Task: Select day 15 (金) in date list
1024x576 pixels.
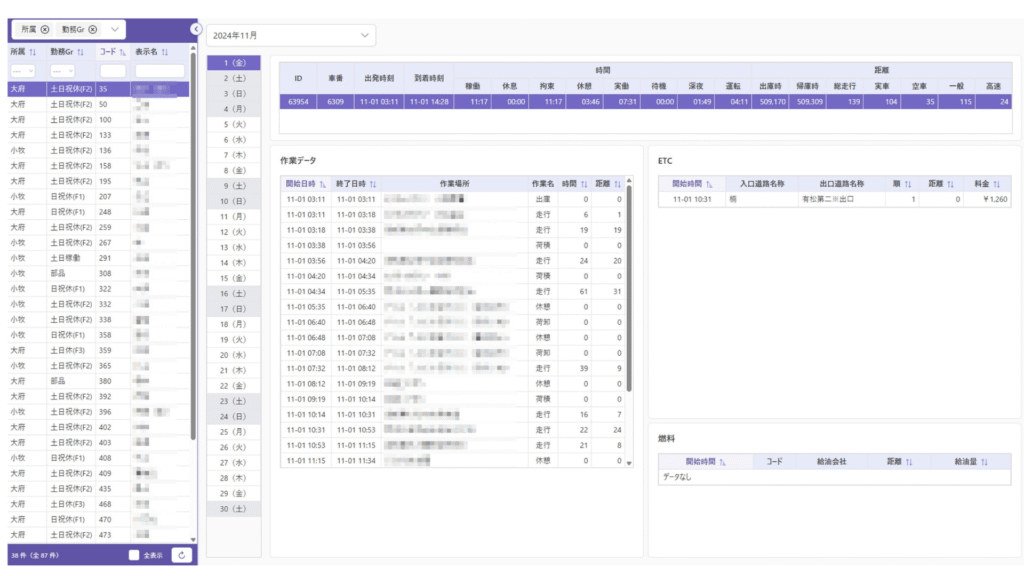Action: coord(233,278)
